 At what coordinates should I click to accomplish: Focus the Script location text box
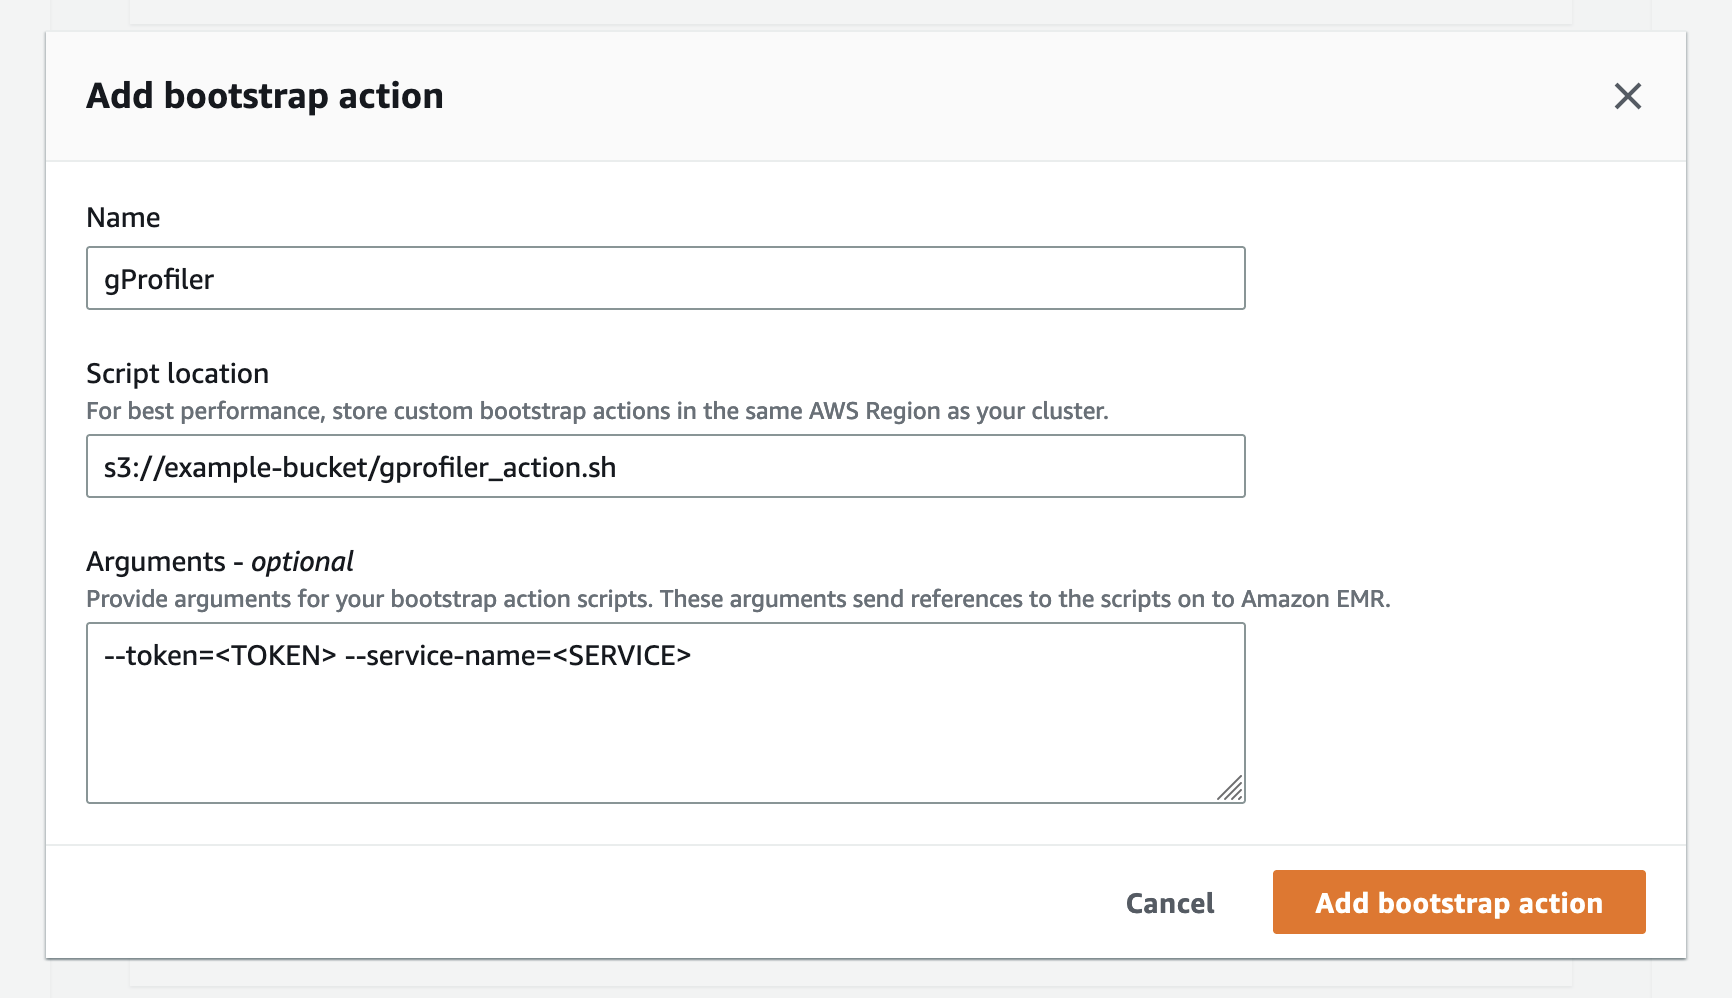pos(665,466)
